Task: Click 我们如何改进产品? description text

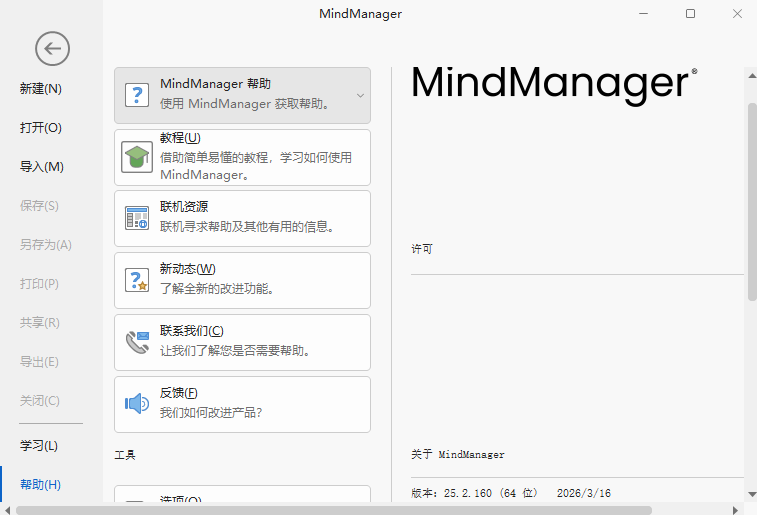Action: click(x=211, y=413)
